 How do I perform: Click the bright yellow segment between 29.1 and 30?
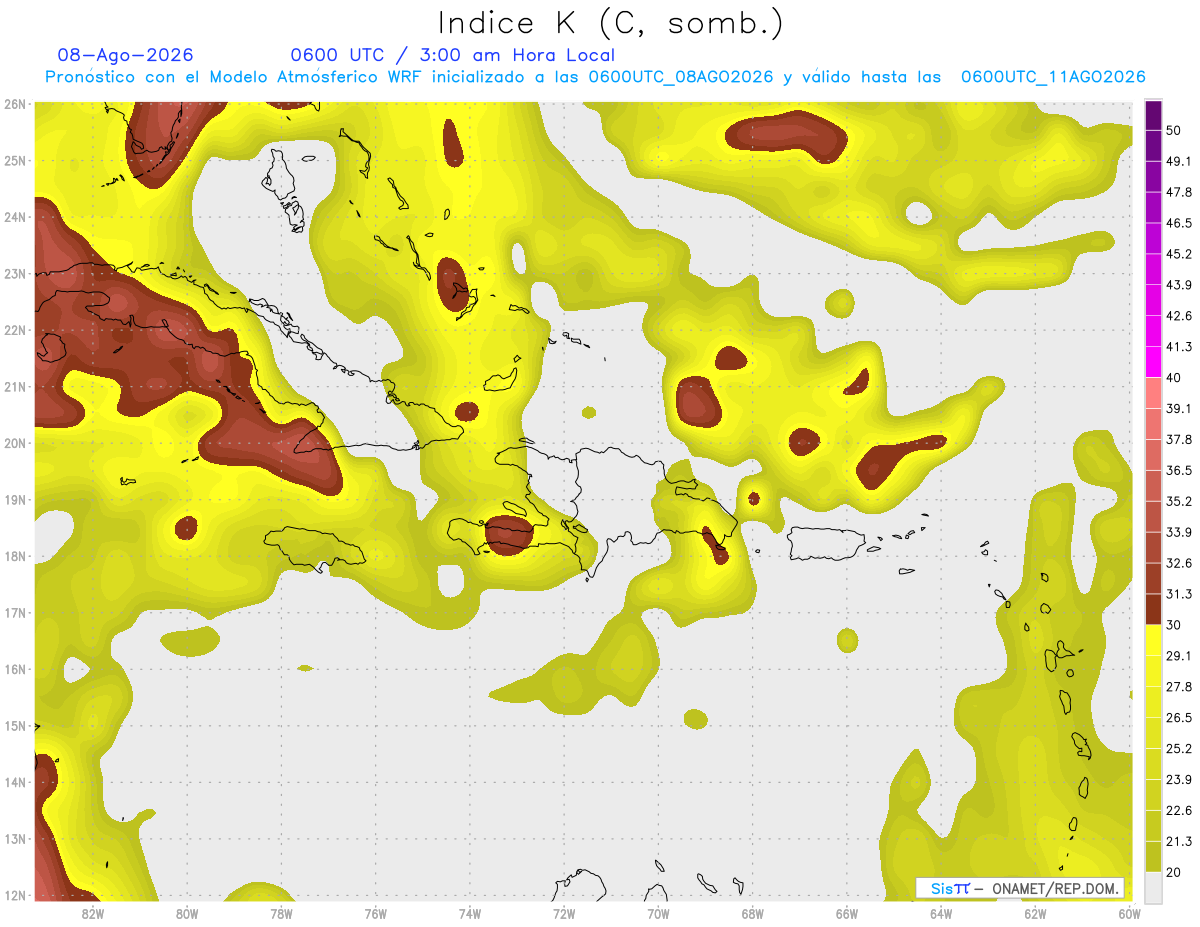(1153, 640)
